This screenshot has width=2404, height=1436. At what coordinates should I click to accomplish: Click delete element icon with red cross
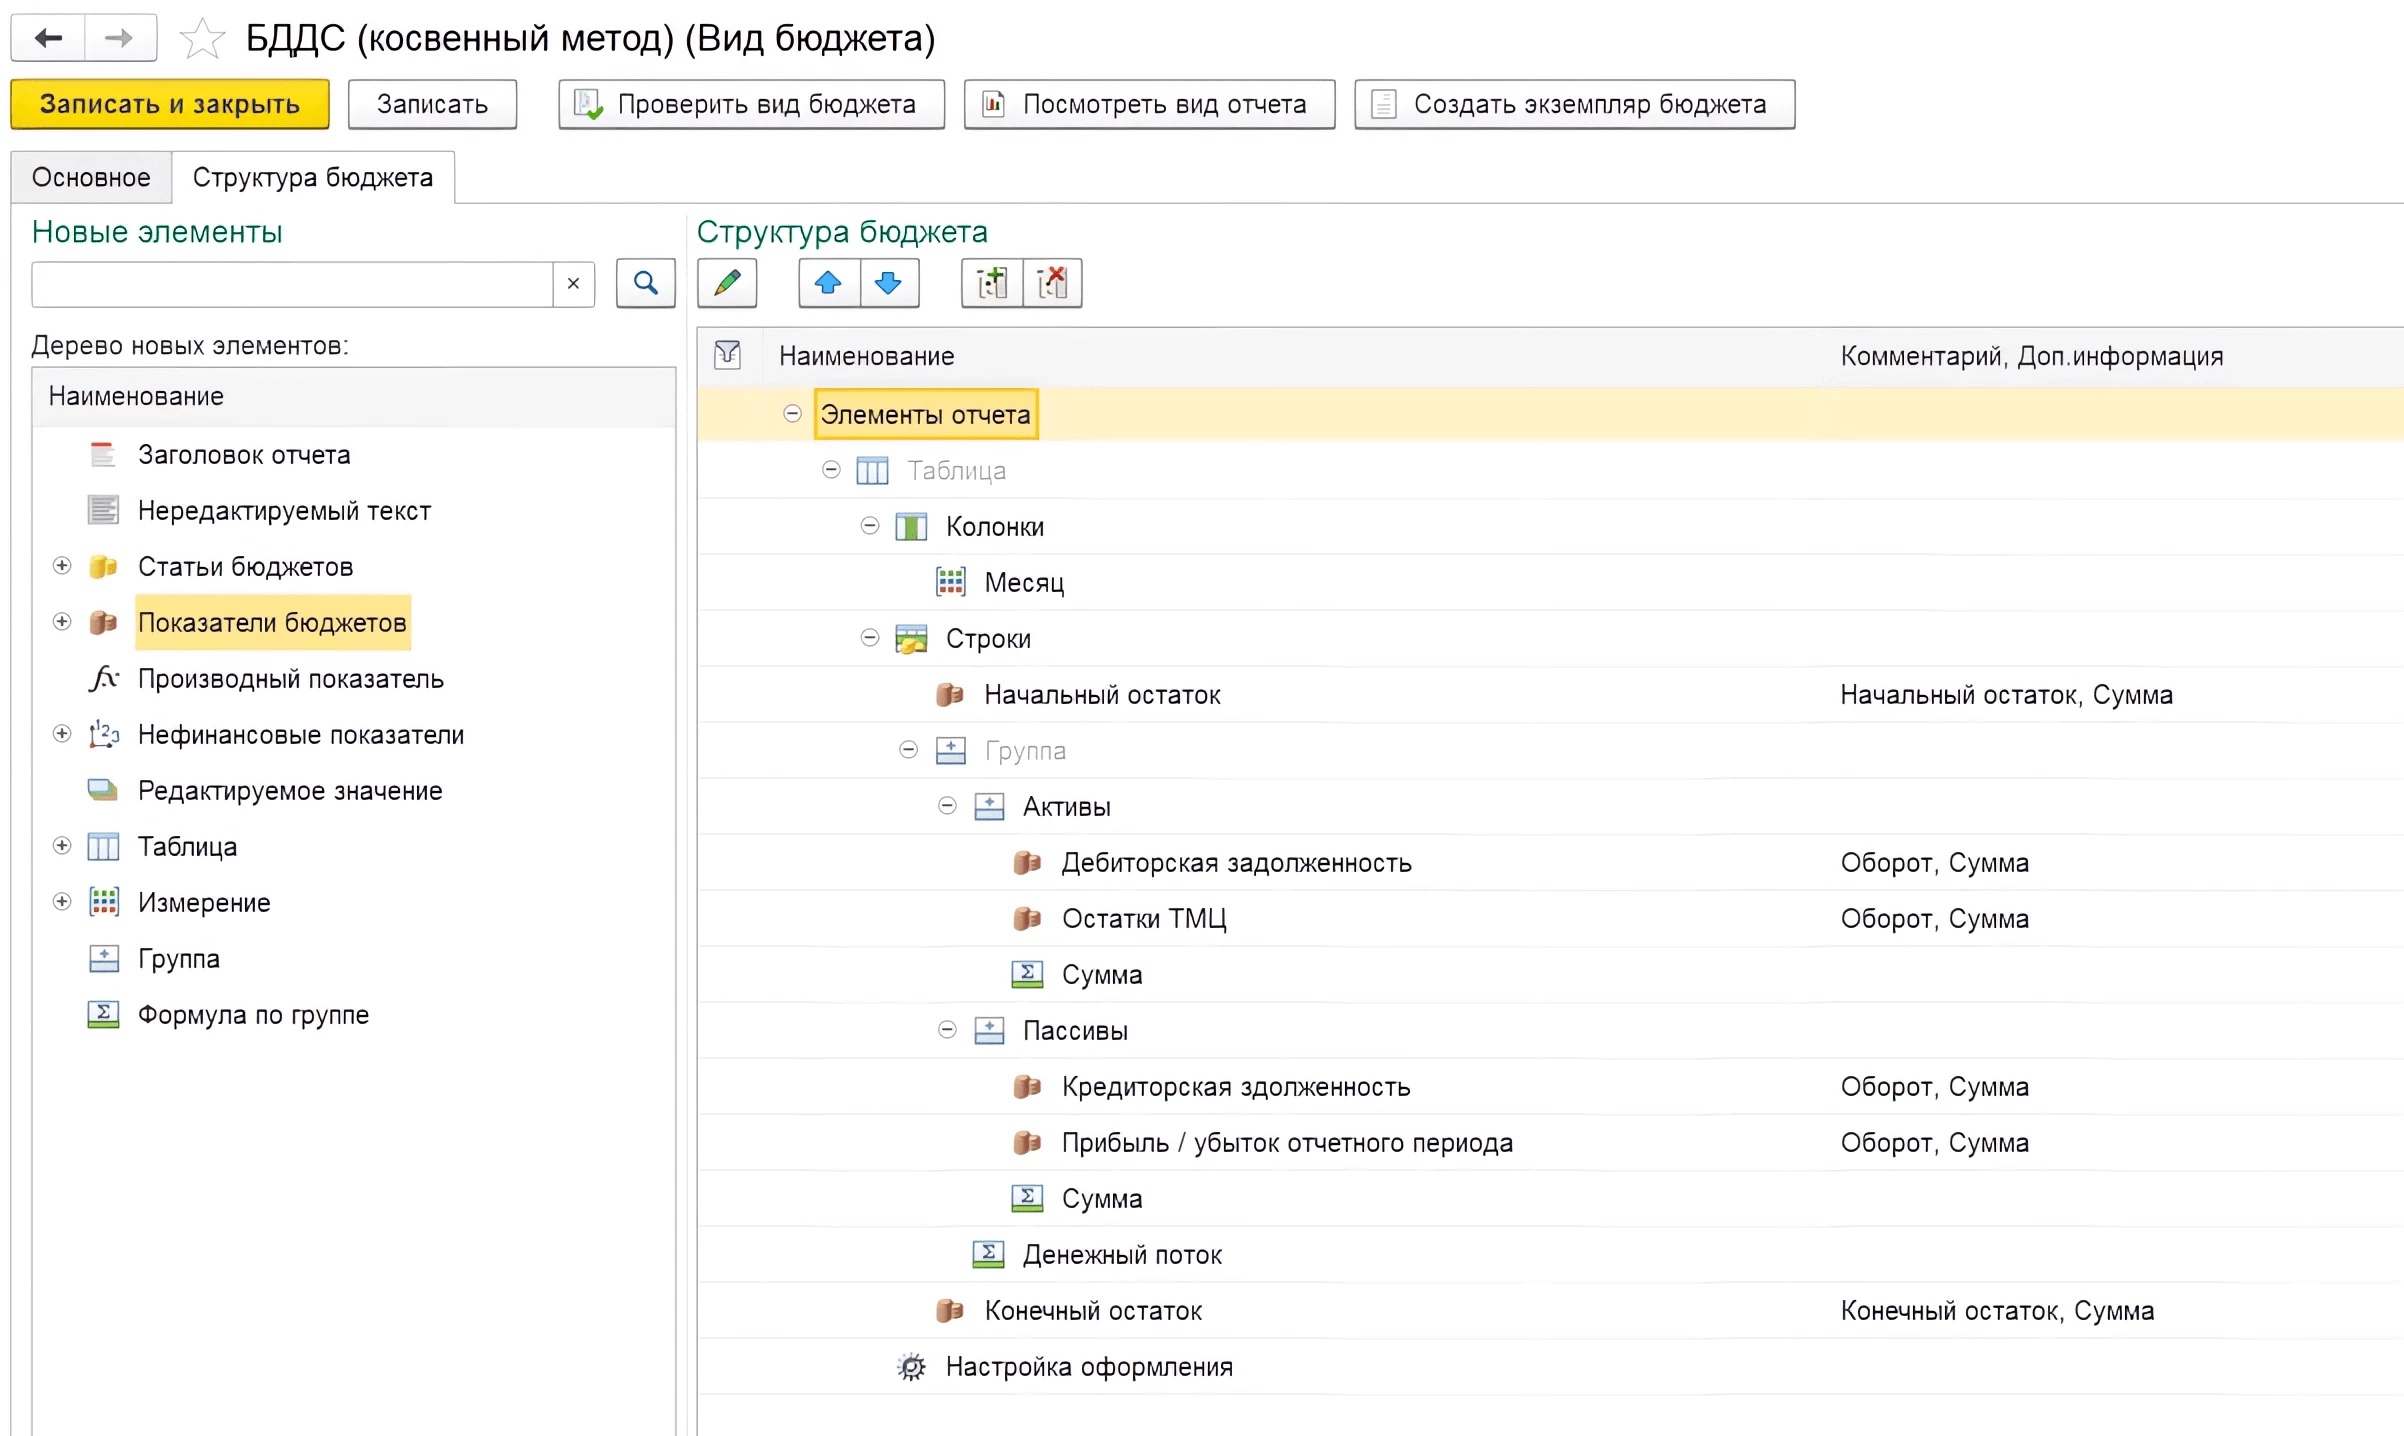coord(1052,283)
